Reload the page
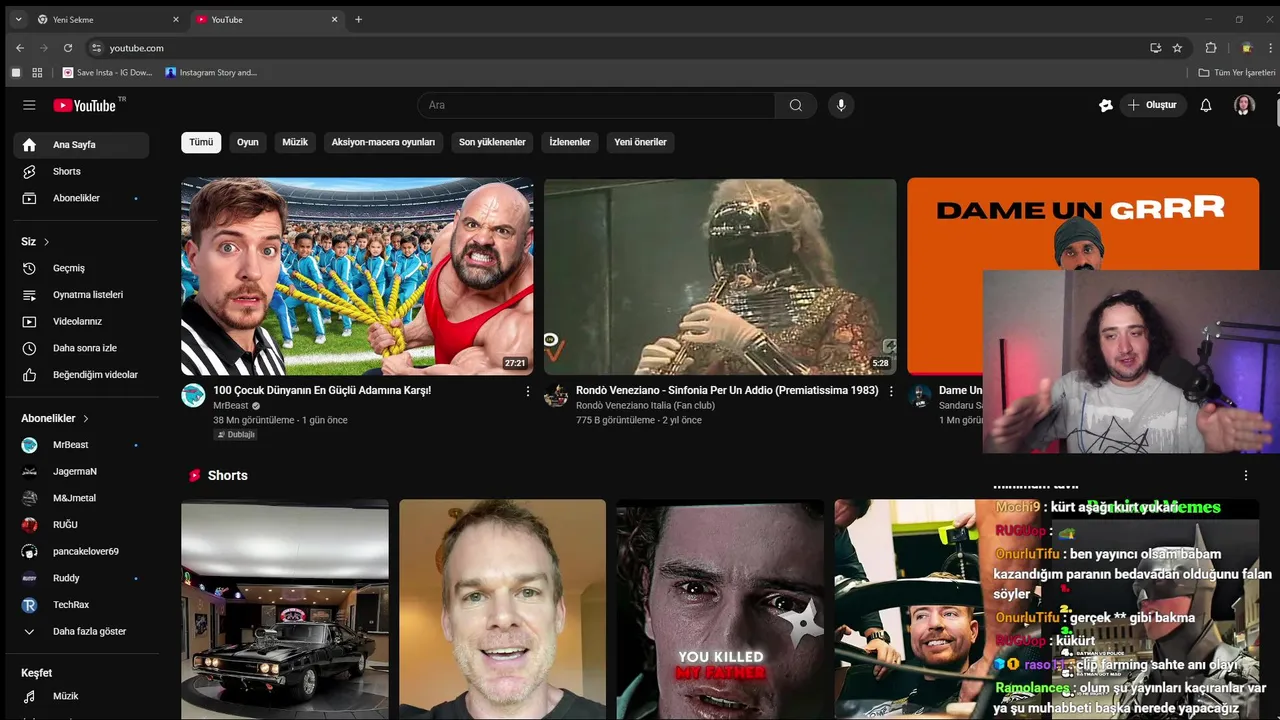This screenshot has height=720, width=1280. (68, 48)
